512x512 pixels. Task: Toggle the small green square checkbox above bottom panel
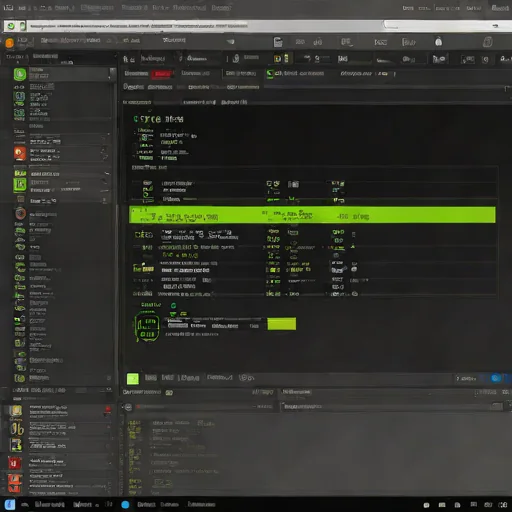133,379
